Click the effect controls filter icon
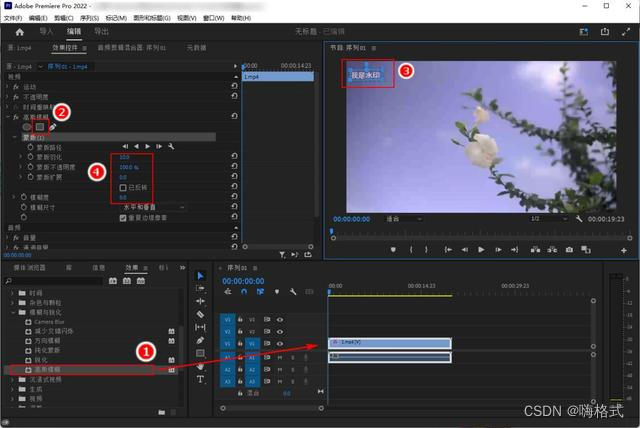Screen dimensions: 640x428 coord(282,255)
